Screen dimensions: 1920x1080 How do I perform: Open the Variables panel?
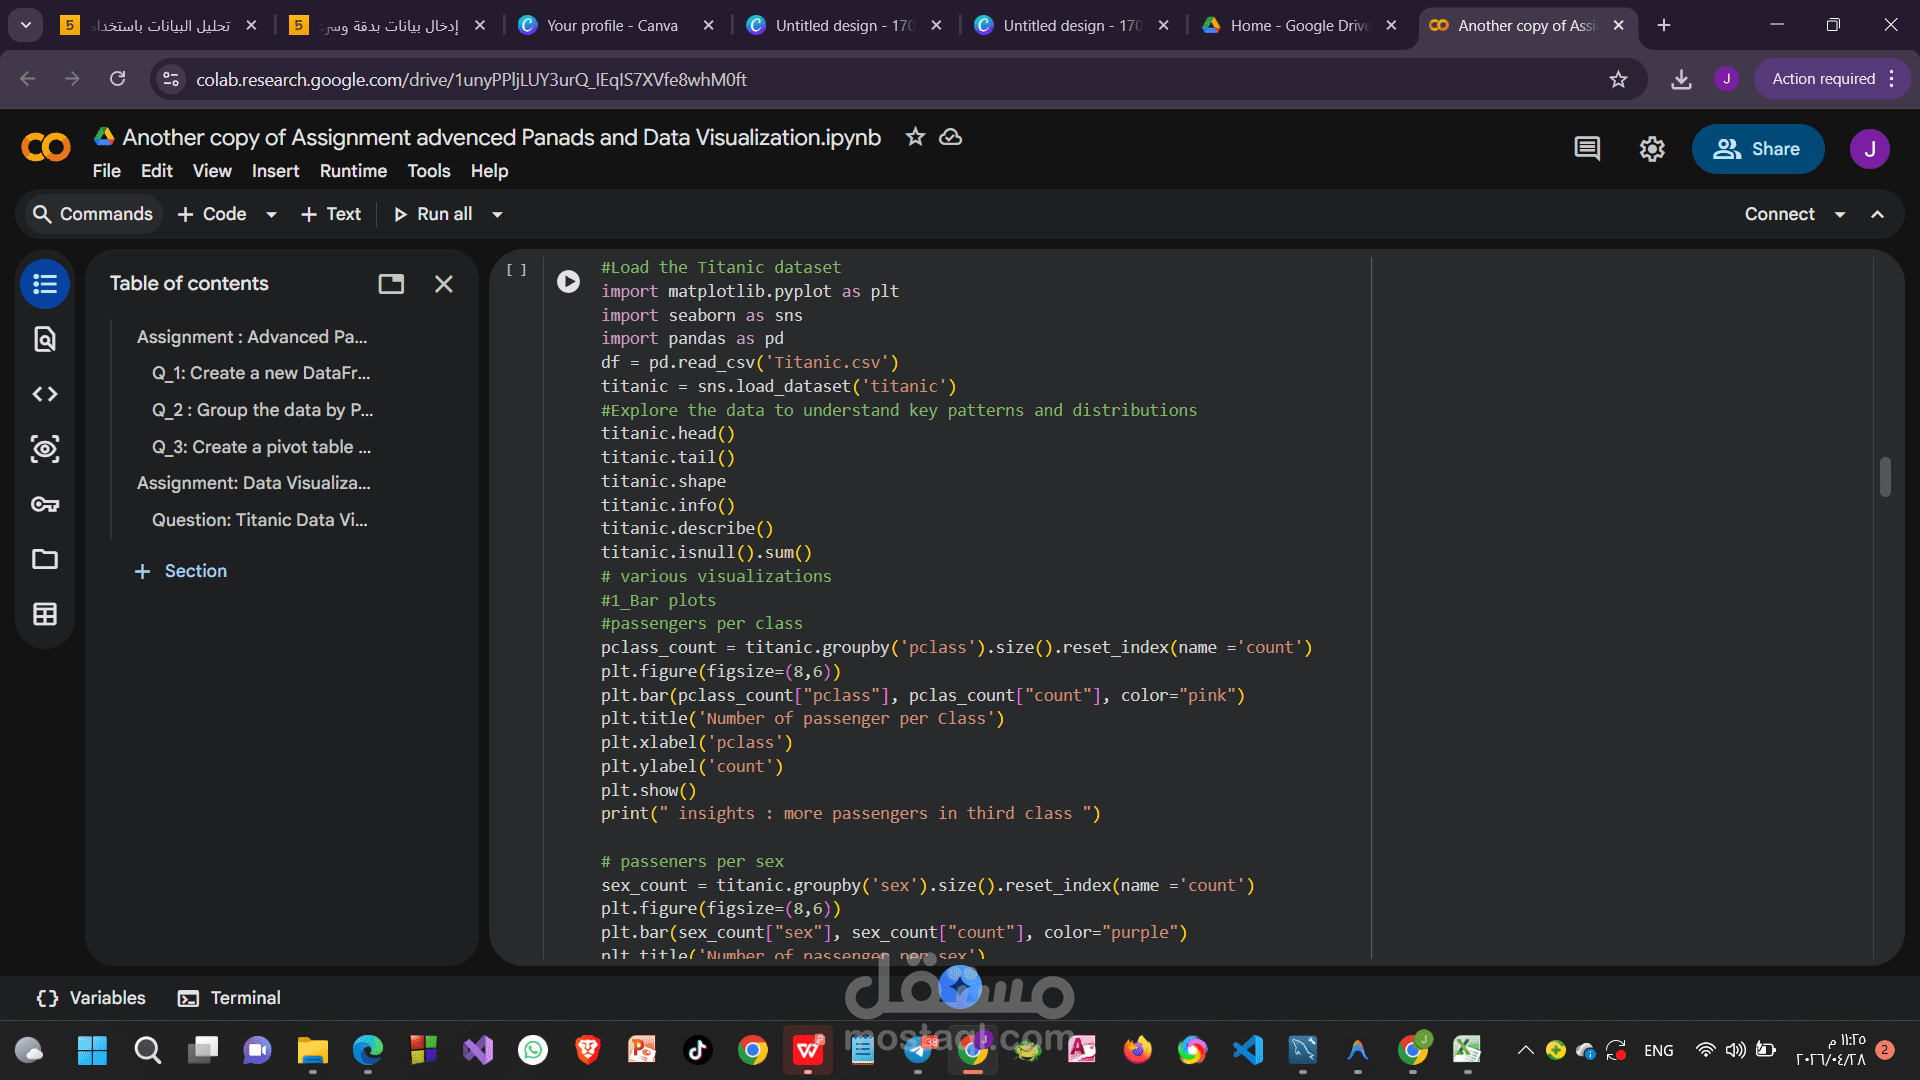point(91,998)
